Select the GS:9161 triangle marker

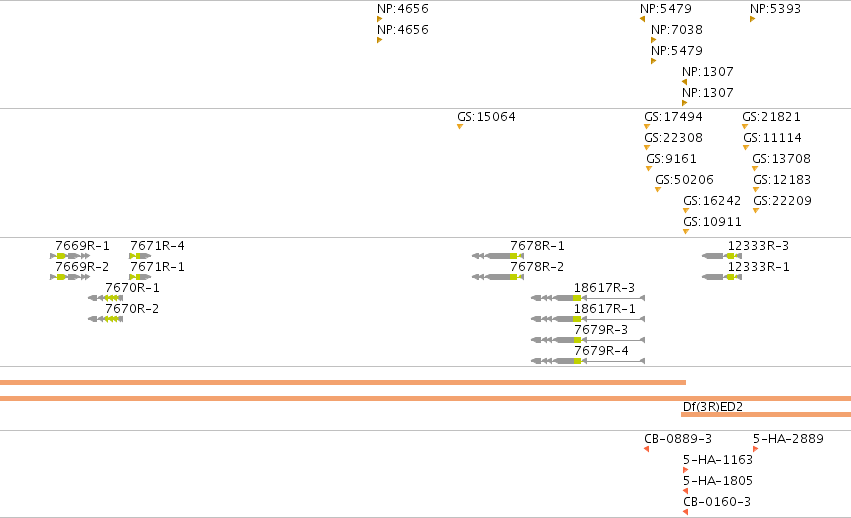click(649, 169)
